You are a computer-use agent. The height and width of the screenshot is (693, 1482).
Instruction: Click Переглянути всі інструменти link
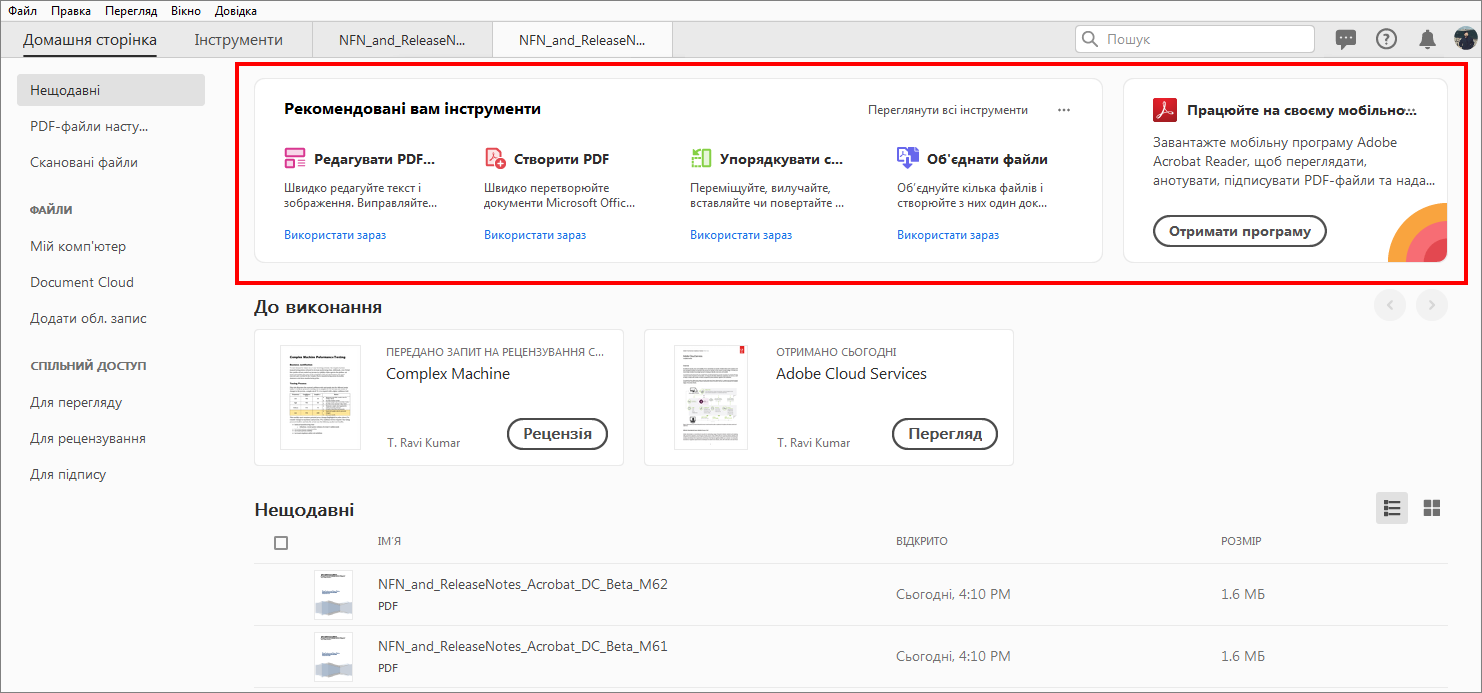pos(948,110)
